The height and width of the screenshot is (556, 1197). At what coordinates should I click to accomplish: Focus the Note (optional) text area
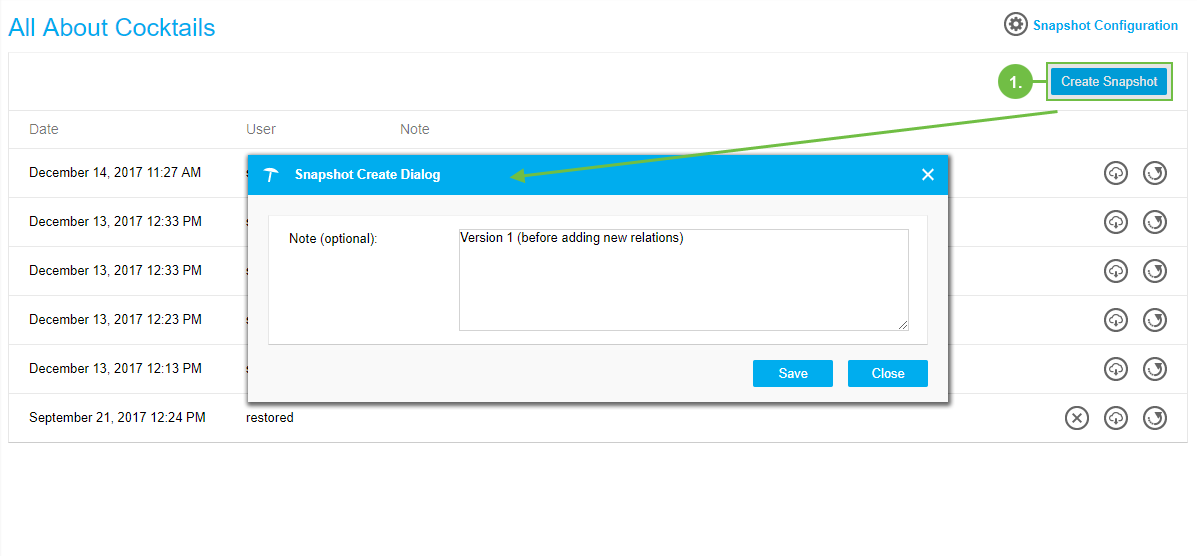683,280
